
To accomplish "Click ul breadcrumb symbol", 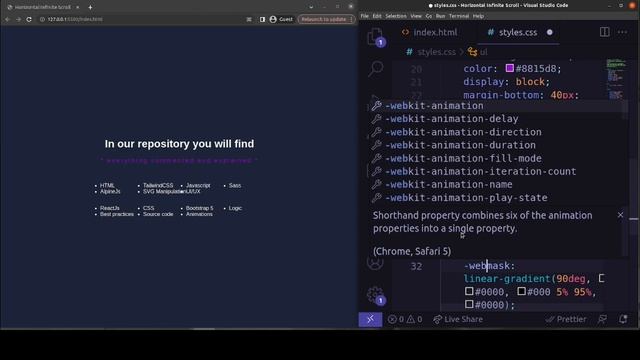I will 483,52.
